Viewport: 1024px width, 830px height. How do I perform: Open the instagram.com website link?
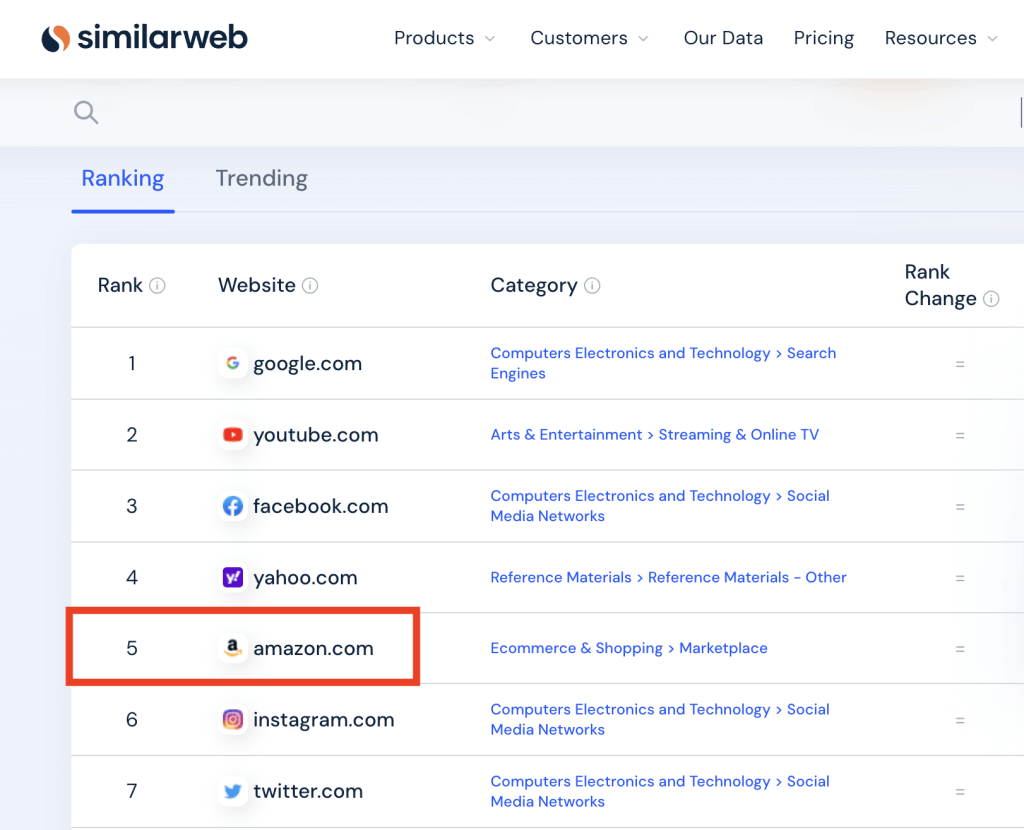pos(323,719)
